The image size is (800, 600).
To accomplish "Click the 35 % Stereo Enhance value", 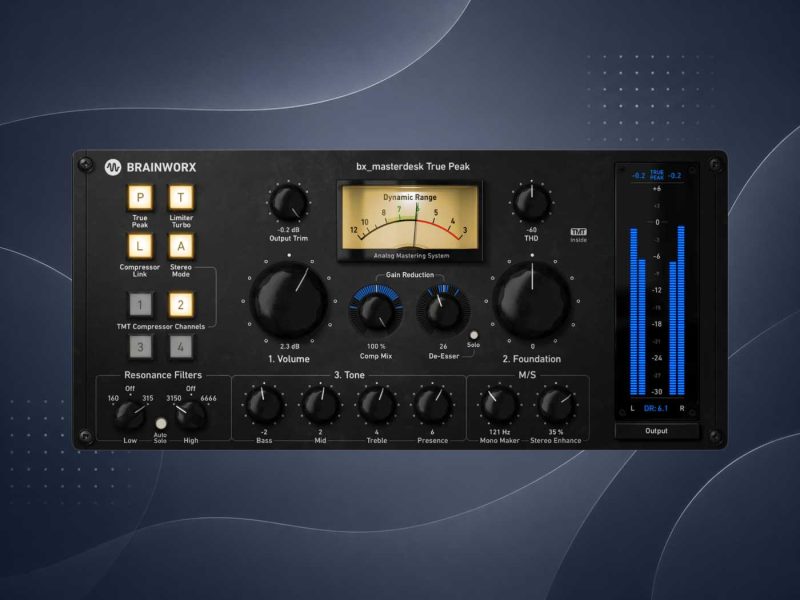I will coord(556,432).
